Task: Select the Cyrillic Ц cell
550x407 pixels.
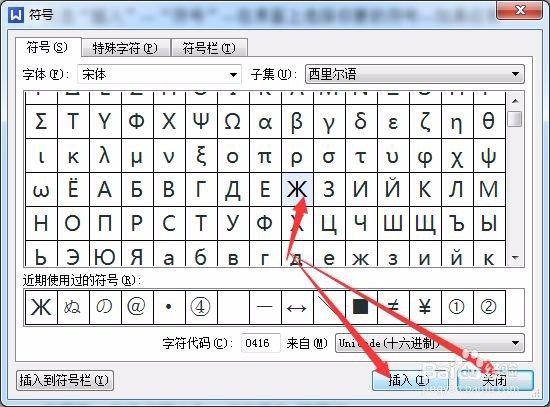Action: 329,223
